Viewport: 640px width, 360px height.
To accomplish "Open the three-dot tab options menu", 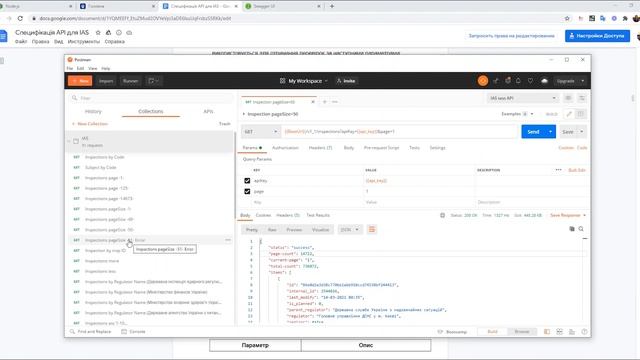I will (x=335, y=102).
